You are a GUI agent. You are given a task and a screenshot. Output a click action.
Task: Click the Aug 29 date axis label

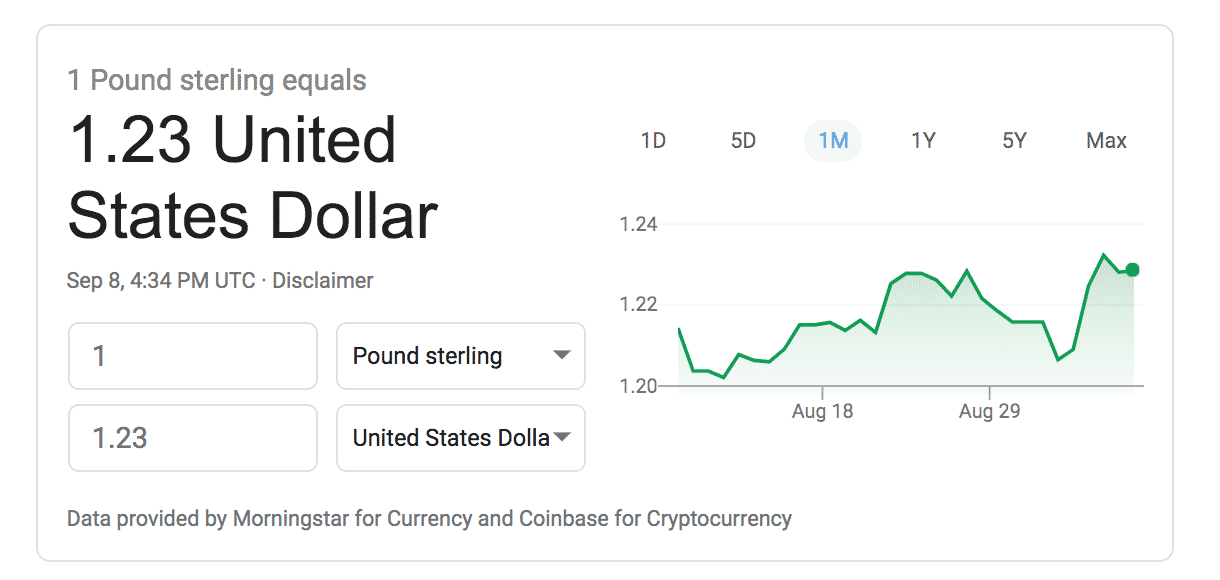(x=989, y=411)
